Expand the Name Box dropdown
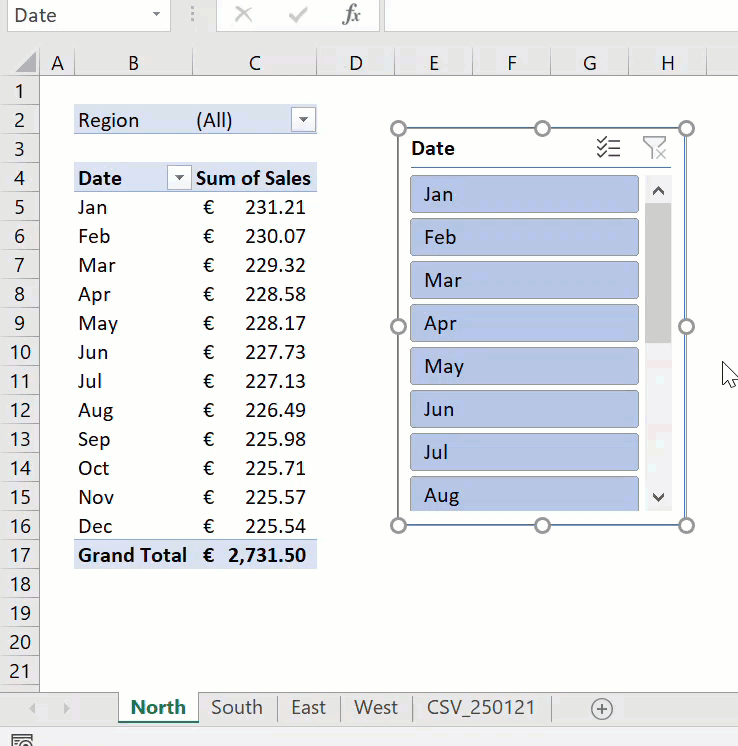The height and width of the screenshot is (746, 738). pyautogui.click(x=156, y=15)
